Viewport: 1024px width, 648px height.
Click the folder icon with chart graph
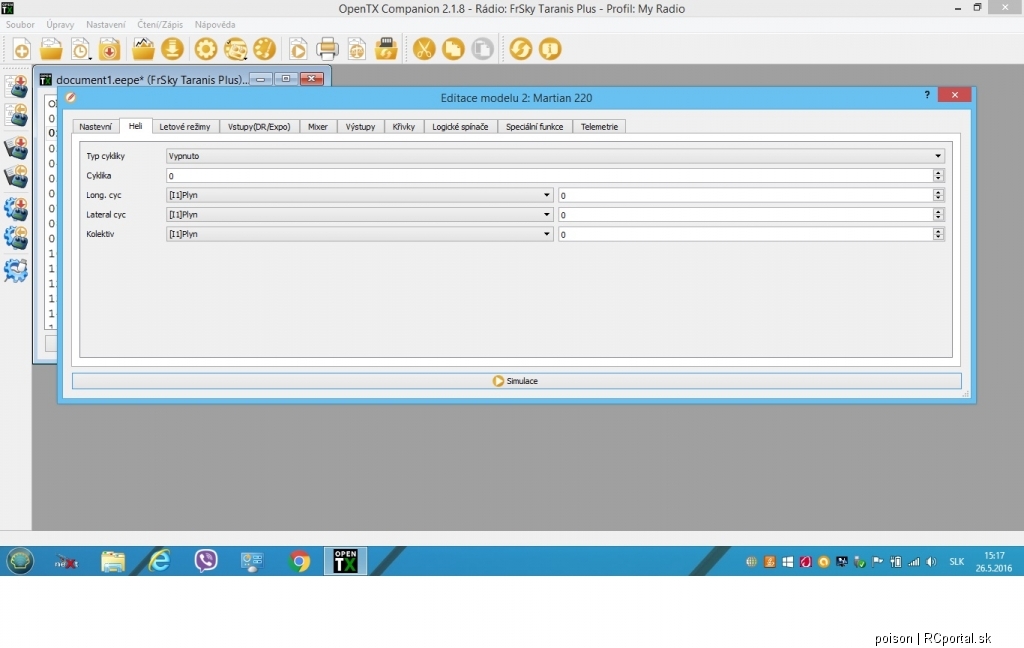143,49
